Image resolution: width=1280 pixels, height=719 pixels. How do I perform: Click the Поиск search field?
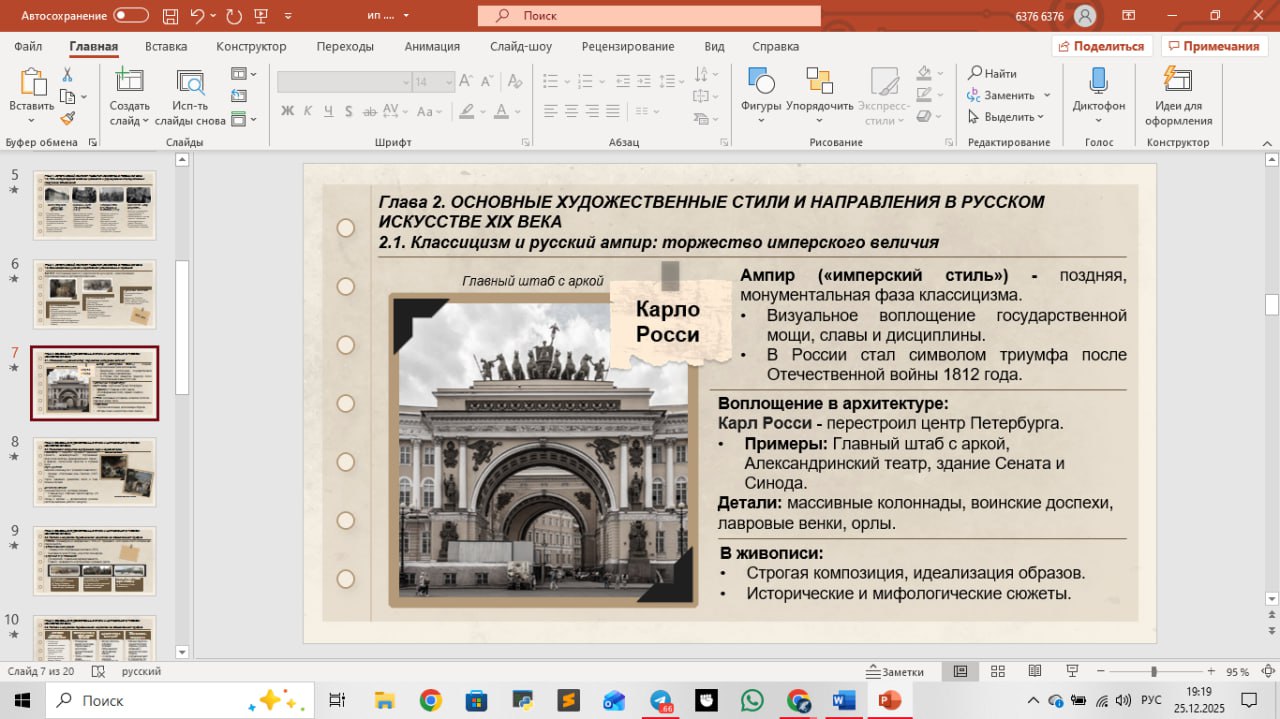[649, 15]
